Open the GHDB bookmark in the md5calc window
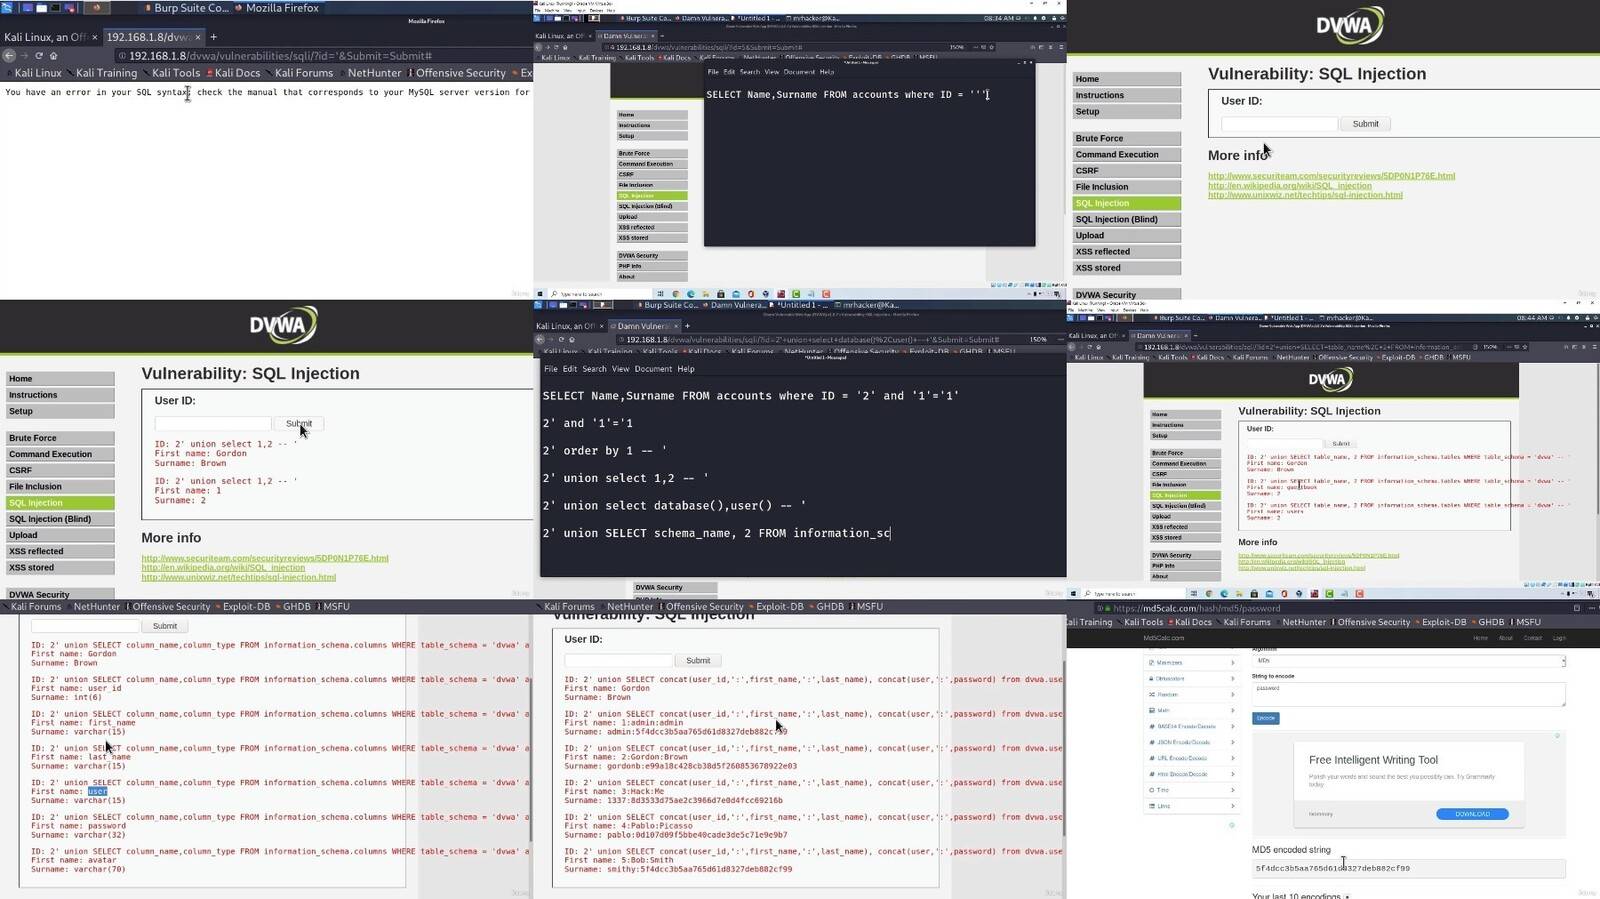Viewport: 1600px width, 899px height. [x=1490, y=622]
